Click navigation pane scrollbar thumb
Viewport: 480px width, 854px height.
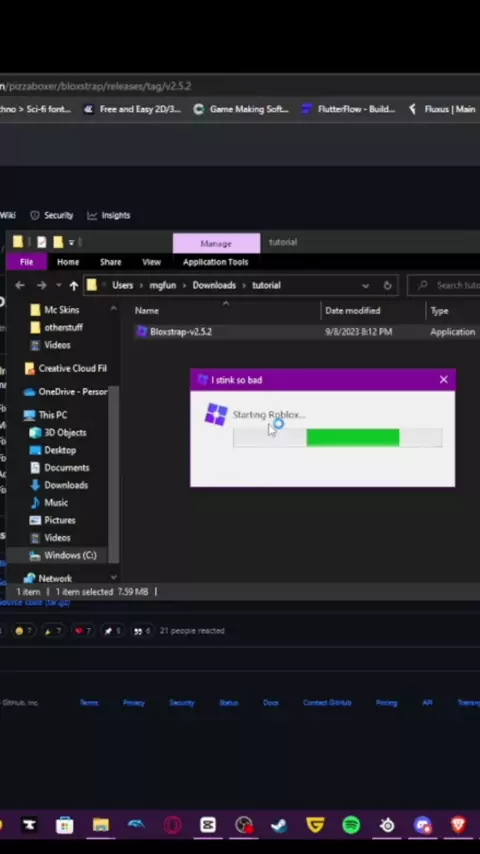[x=113, y=474]
